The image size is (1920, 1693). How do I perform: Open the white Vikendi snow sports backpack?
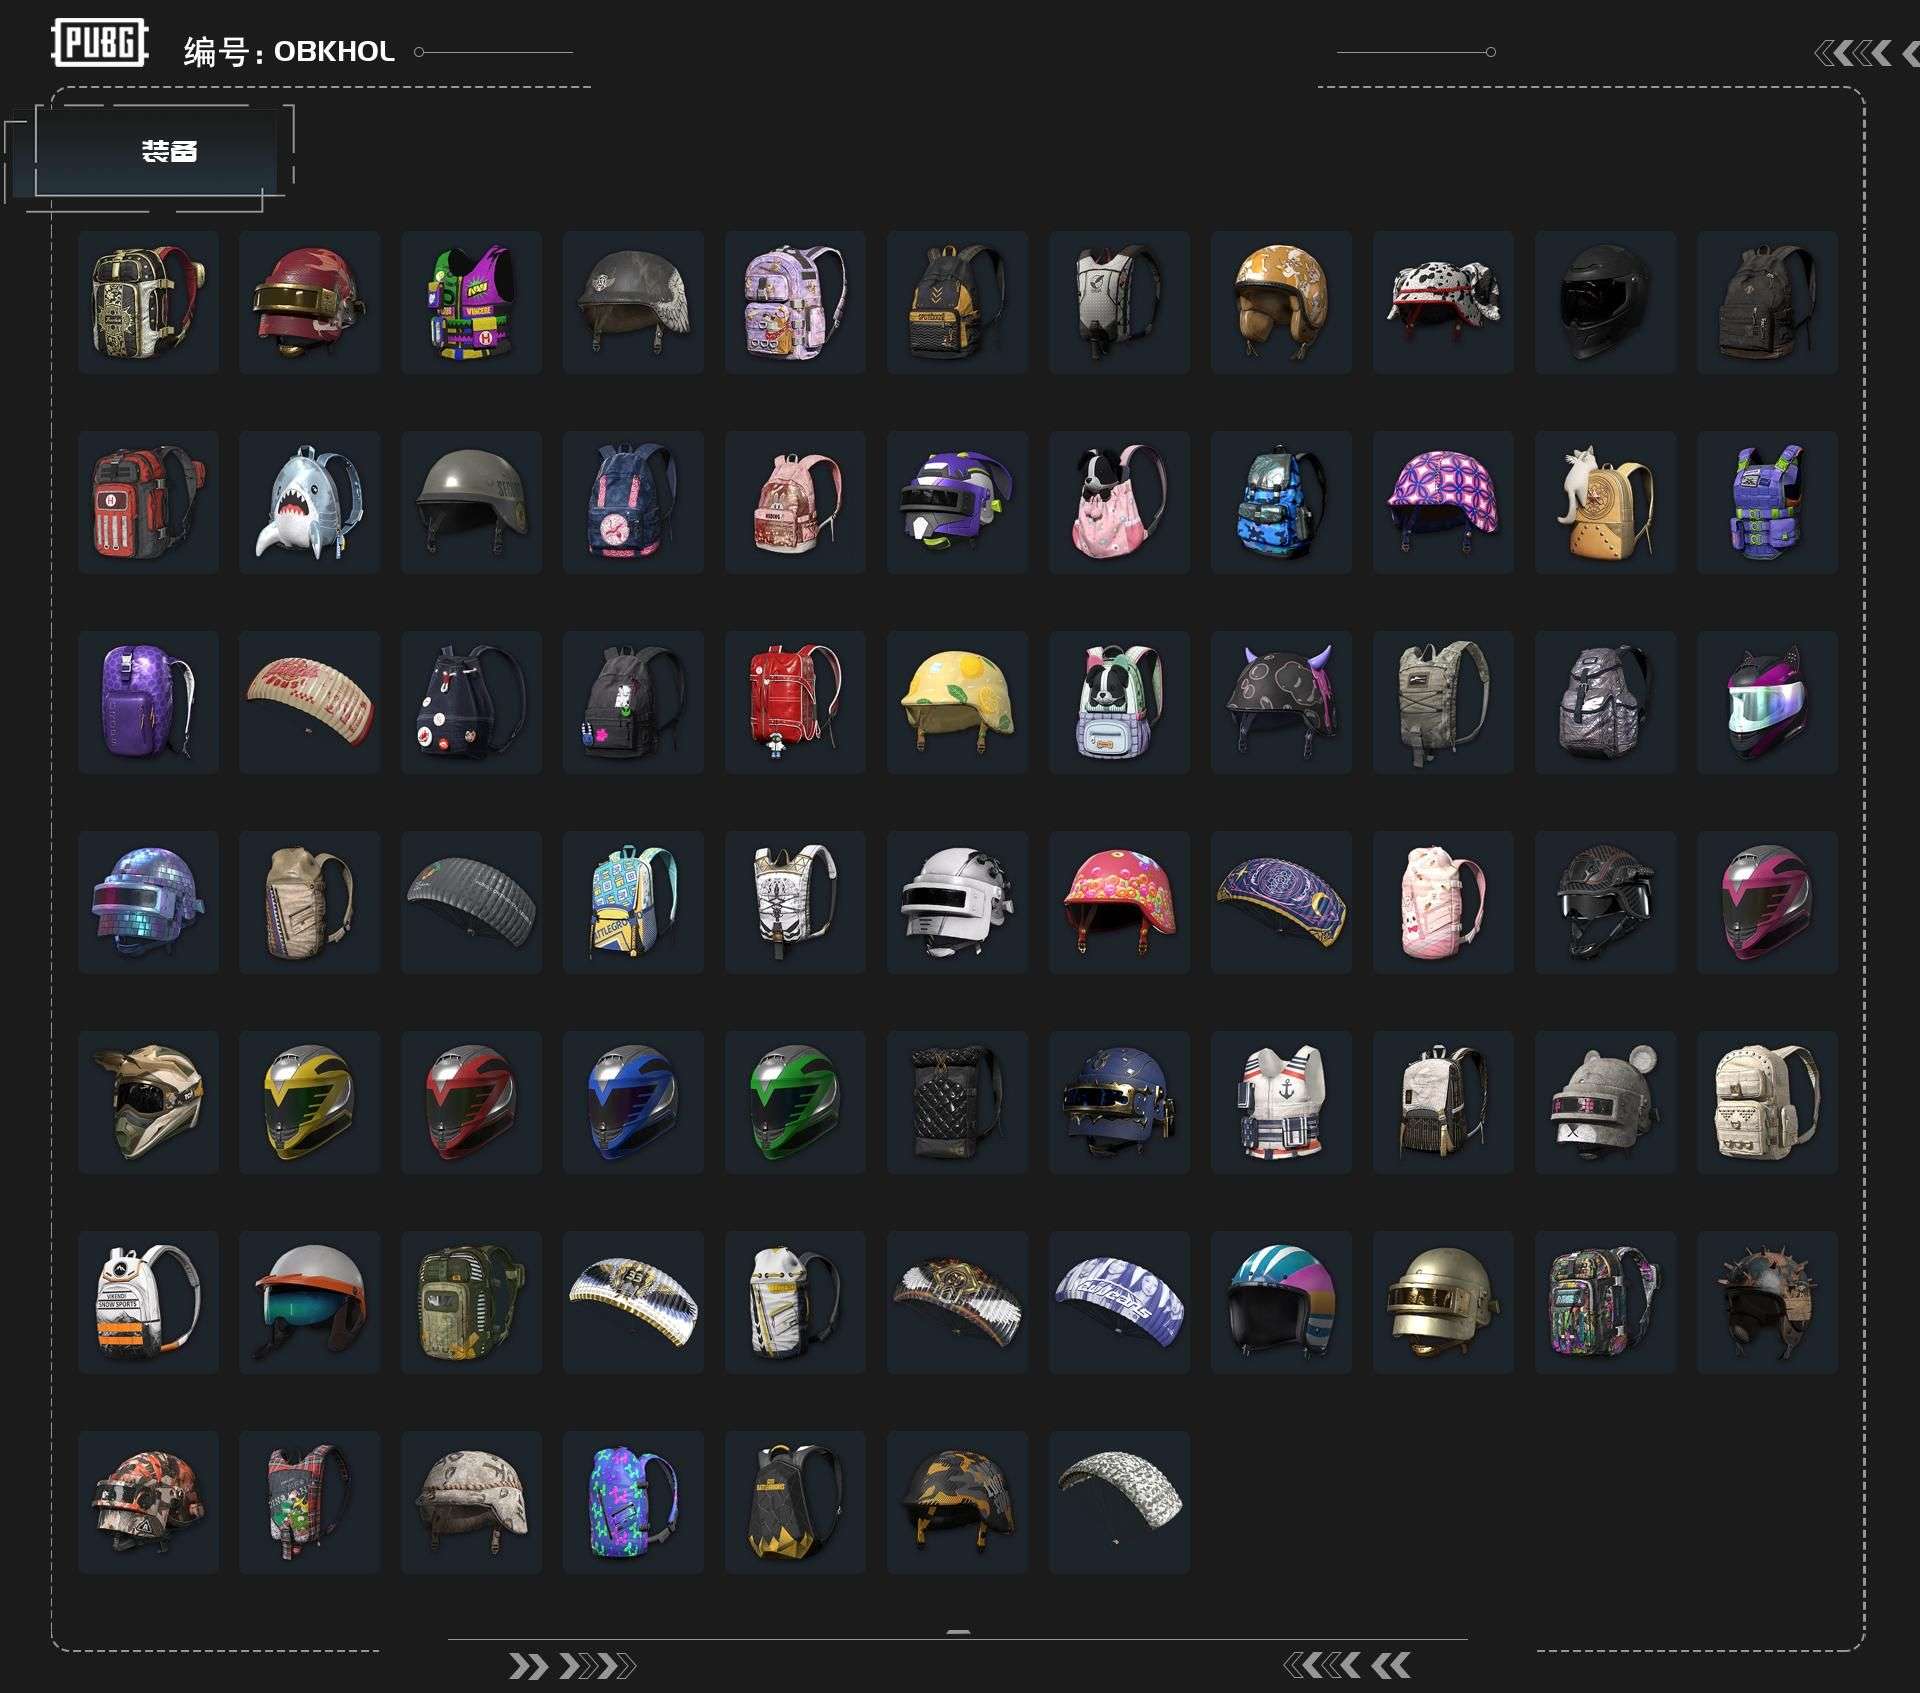coord(148,1302)
